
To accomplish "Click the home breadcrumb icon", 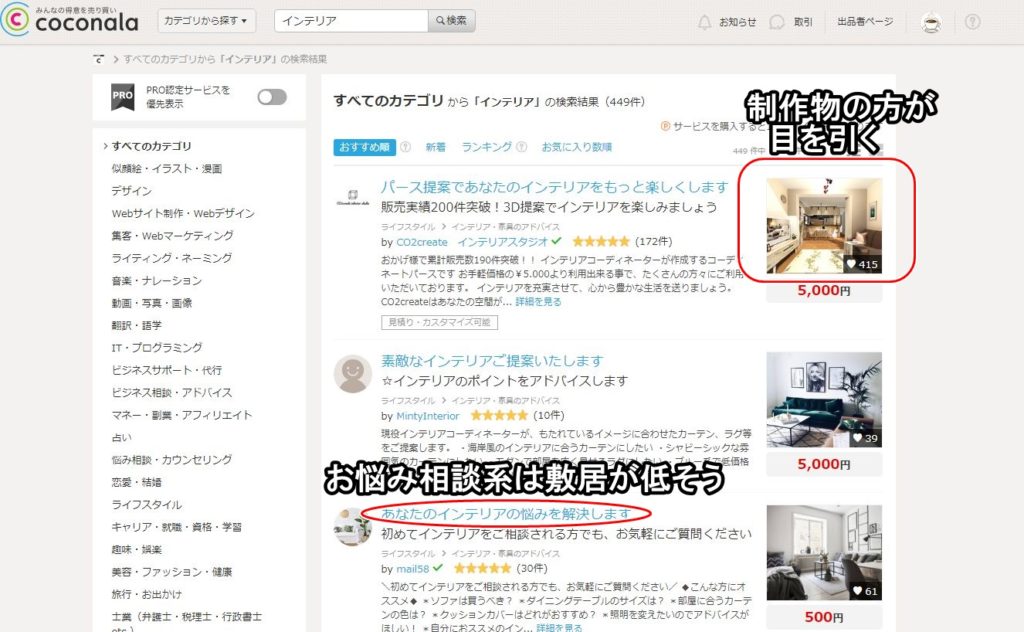I will tap(99, 59).
